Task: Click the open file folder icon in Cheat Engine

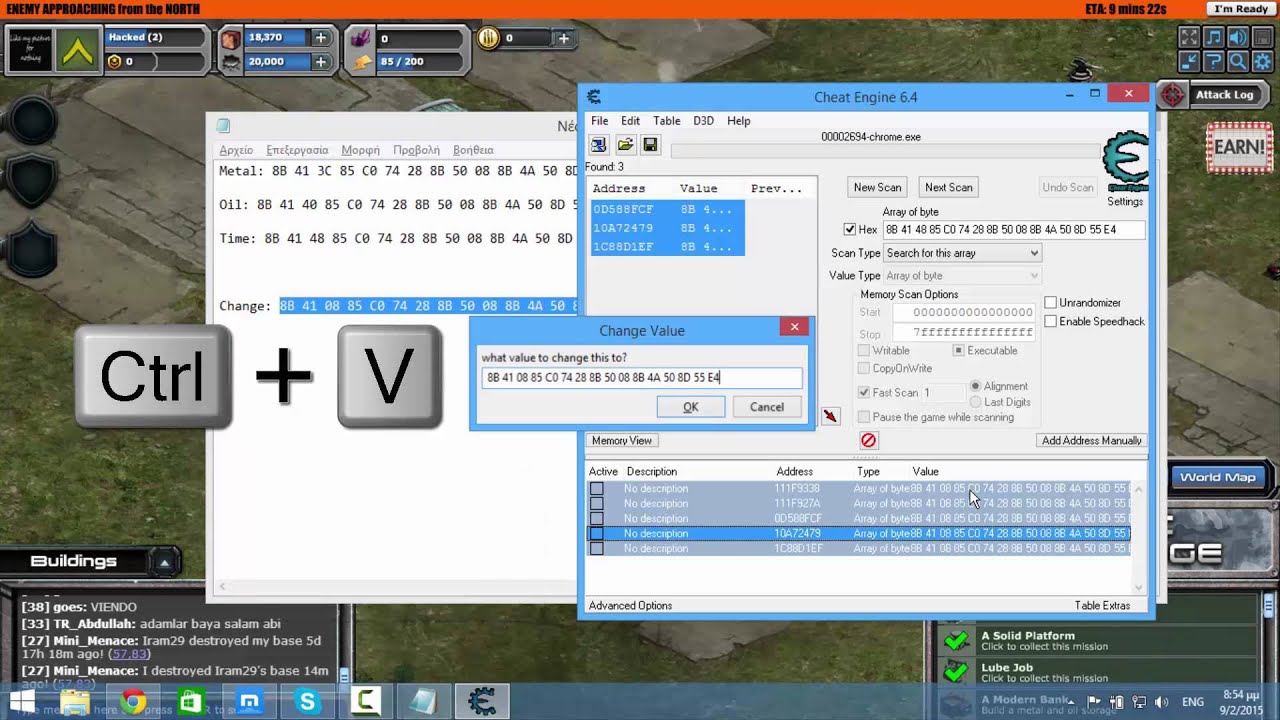Action: (x=625, y=145)
